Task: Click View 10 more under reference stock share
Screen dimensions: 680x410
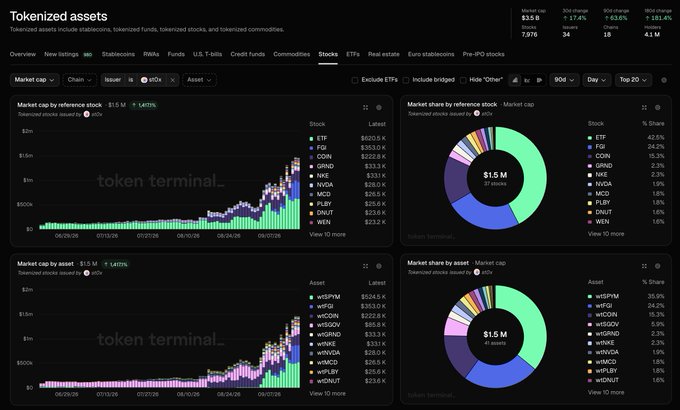Action: tap(606, 233)
